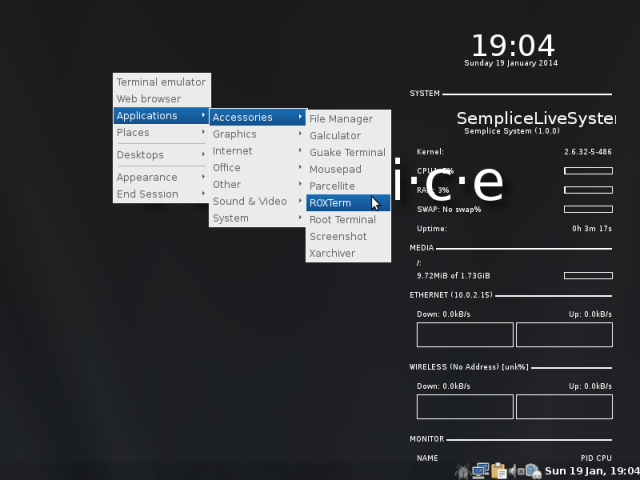Click the WIRELESS (No Address) heading

coord(469,367)
